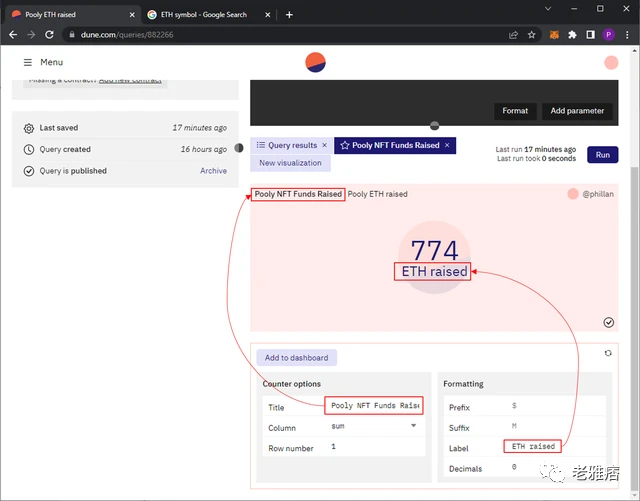Click Add parameter button
The height and width of the screenshot is (501, 640).
click(x=577, y=111)
